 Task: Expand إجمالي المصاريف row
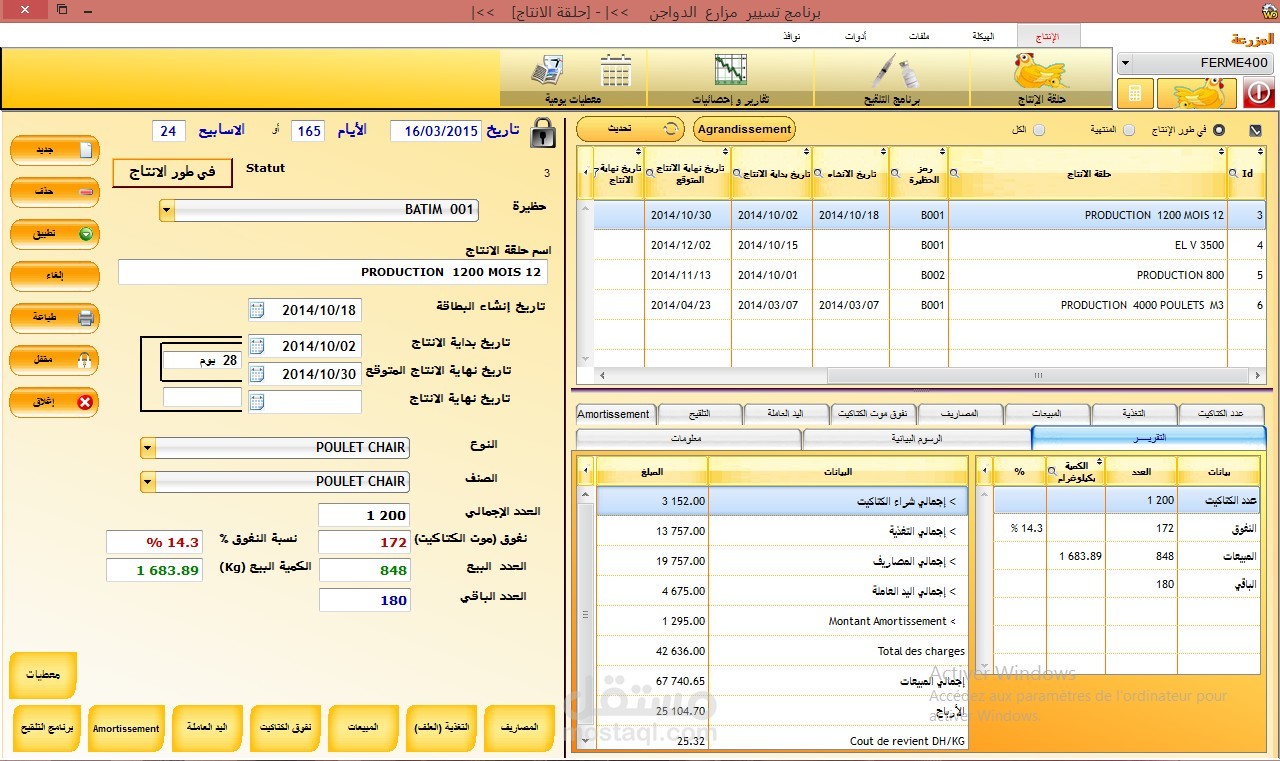tap(953, 561)
